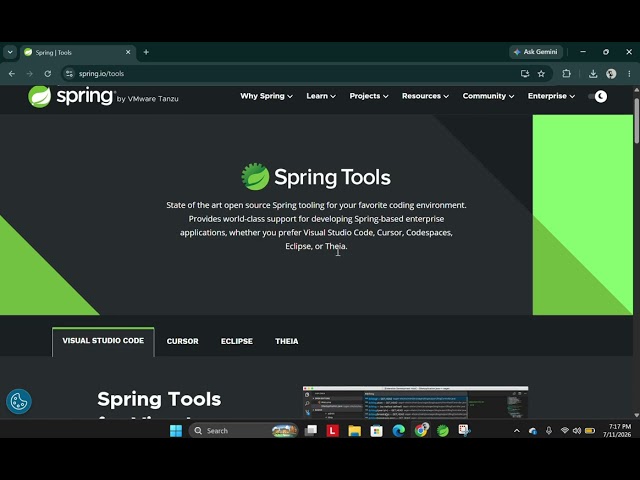Open the tab search dropdown arrow

coord(10,52)
